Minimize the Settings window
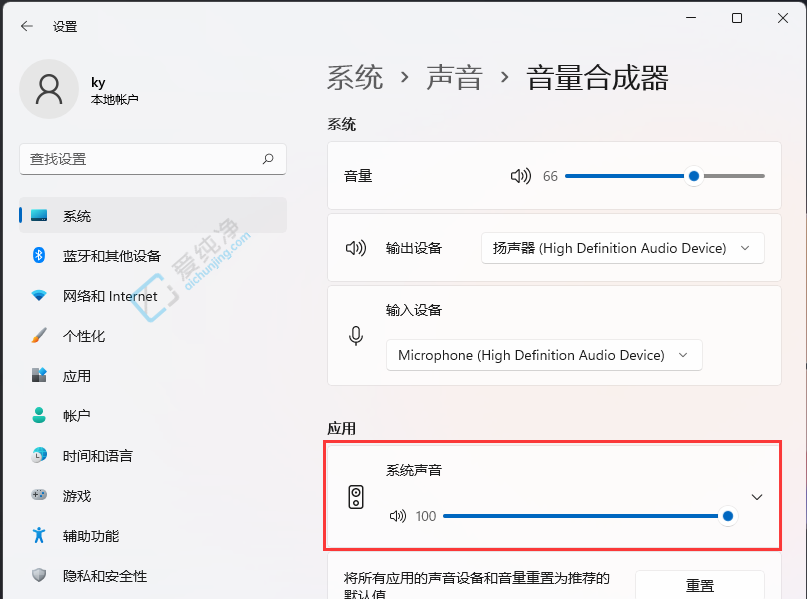The height and width of the screenshot is (599, 807). (x=691, y=18)
